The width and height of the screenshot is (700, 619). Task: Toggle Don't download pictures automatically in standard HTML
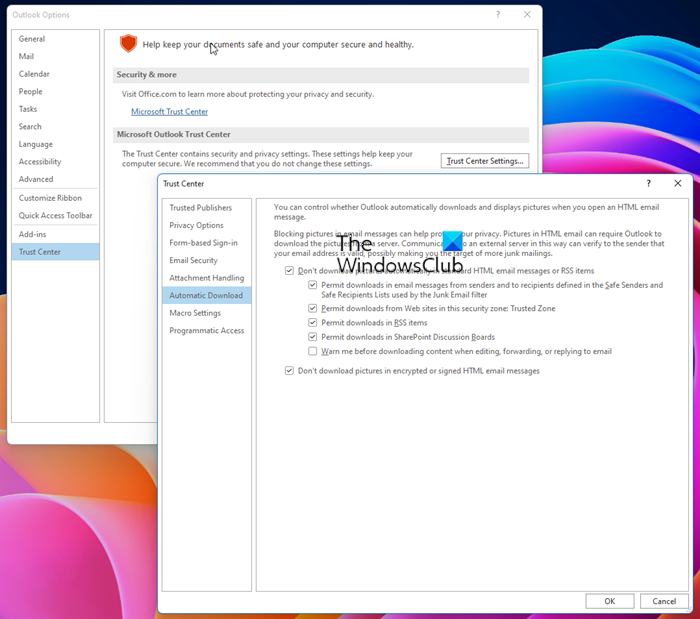[289, 270]
